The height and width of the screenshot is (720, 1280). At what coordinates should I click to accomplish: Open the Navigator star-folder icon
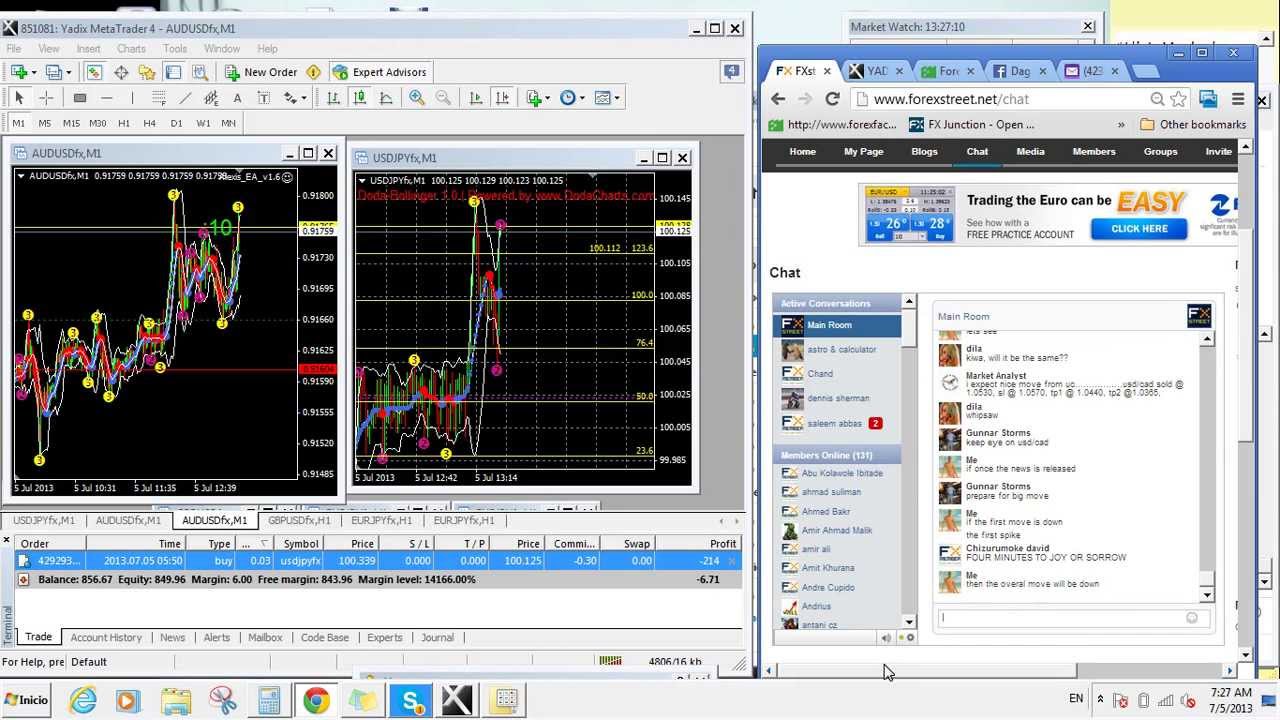147,72
